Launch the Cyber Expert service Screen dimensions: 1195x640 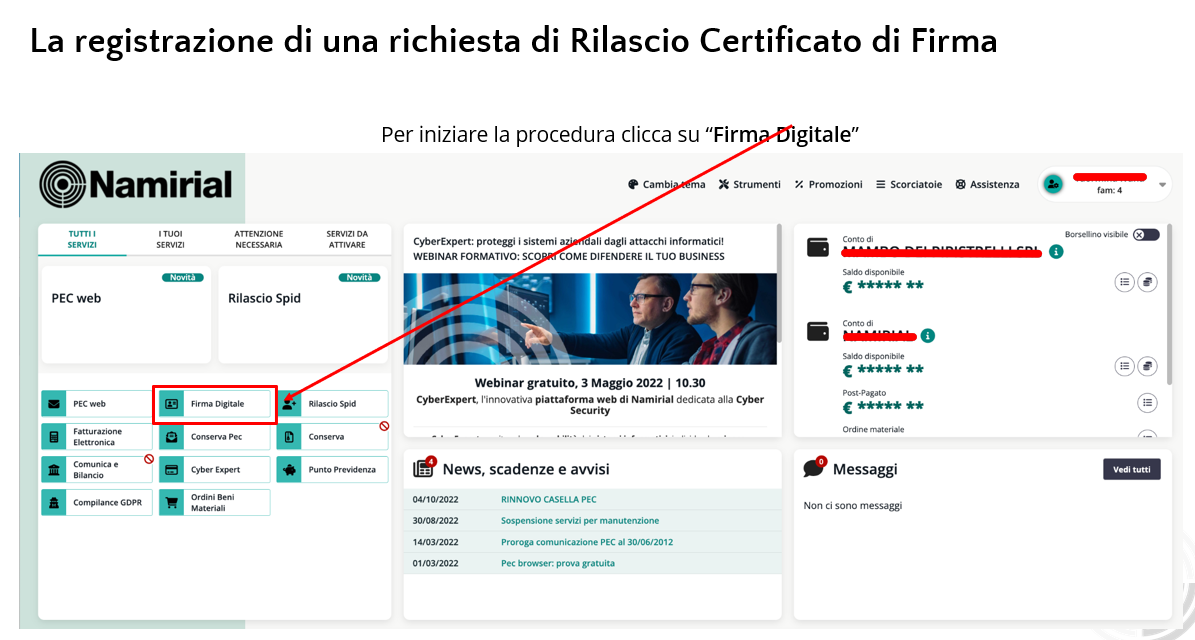214,469
